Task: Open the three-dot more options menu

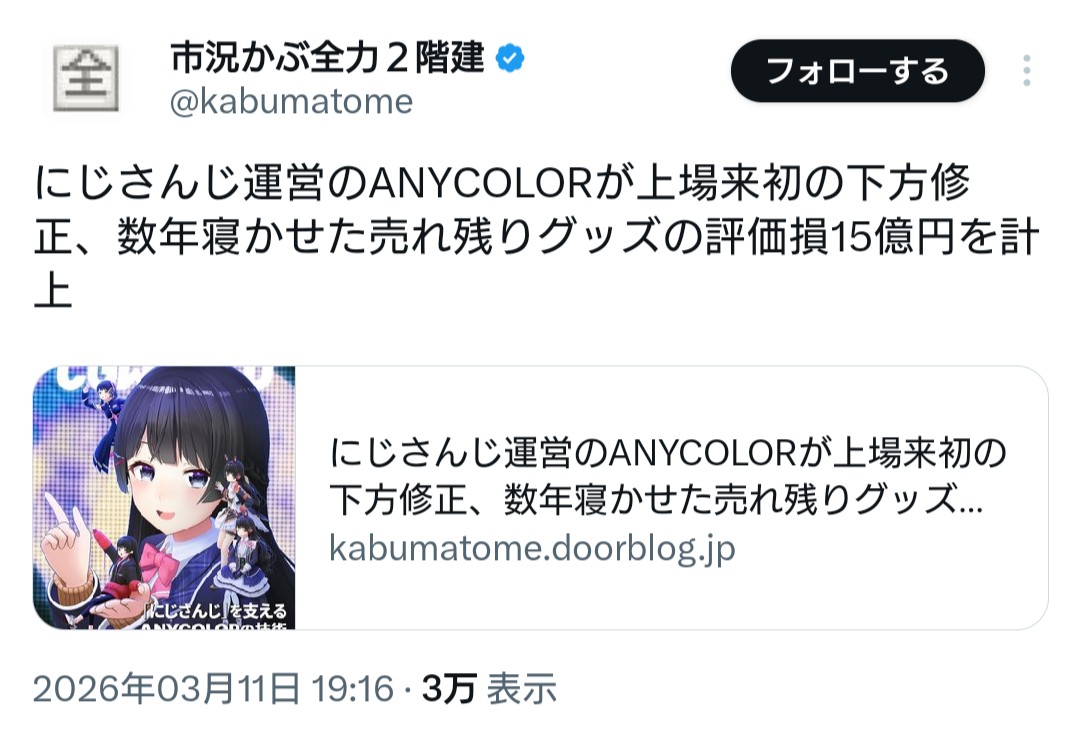Action: click(x=1026, y=71)
